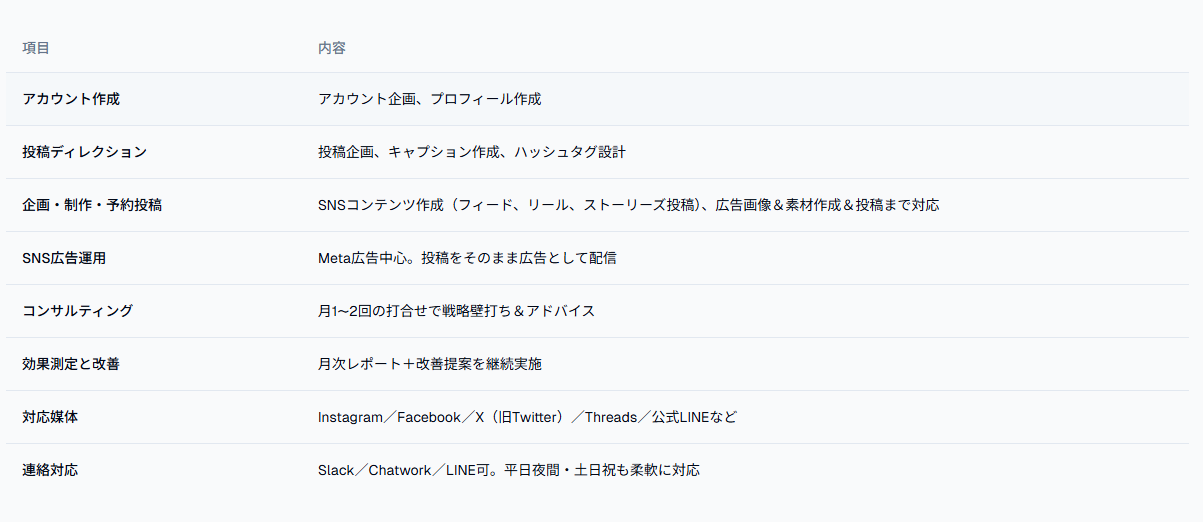The width and height of the screenshot is (1203, 522).
Task: Click the 連絡対応 row label
Action: 50,470
